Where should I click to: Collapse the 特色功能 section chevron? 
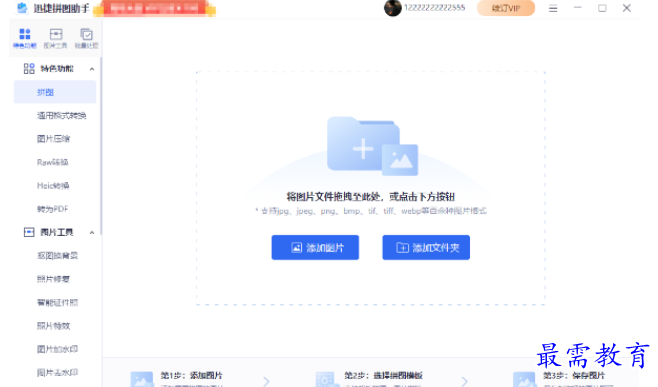[x=92, y=69]
